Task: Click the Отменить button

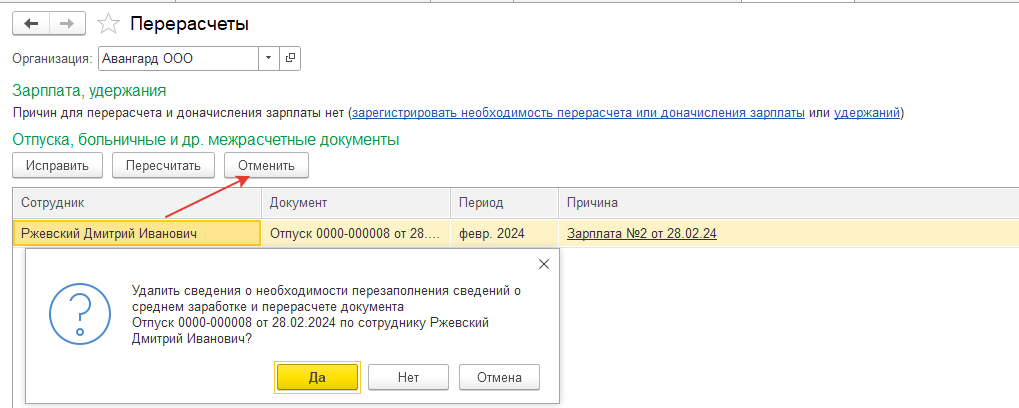Action: (x=266, y=165)
